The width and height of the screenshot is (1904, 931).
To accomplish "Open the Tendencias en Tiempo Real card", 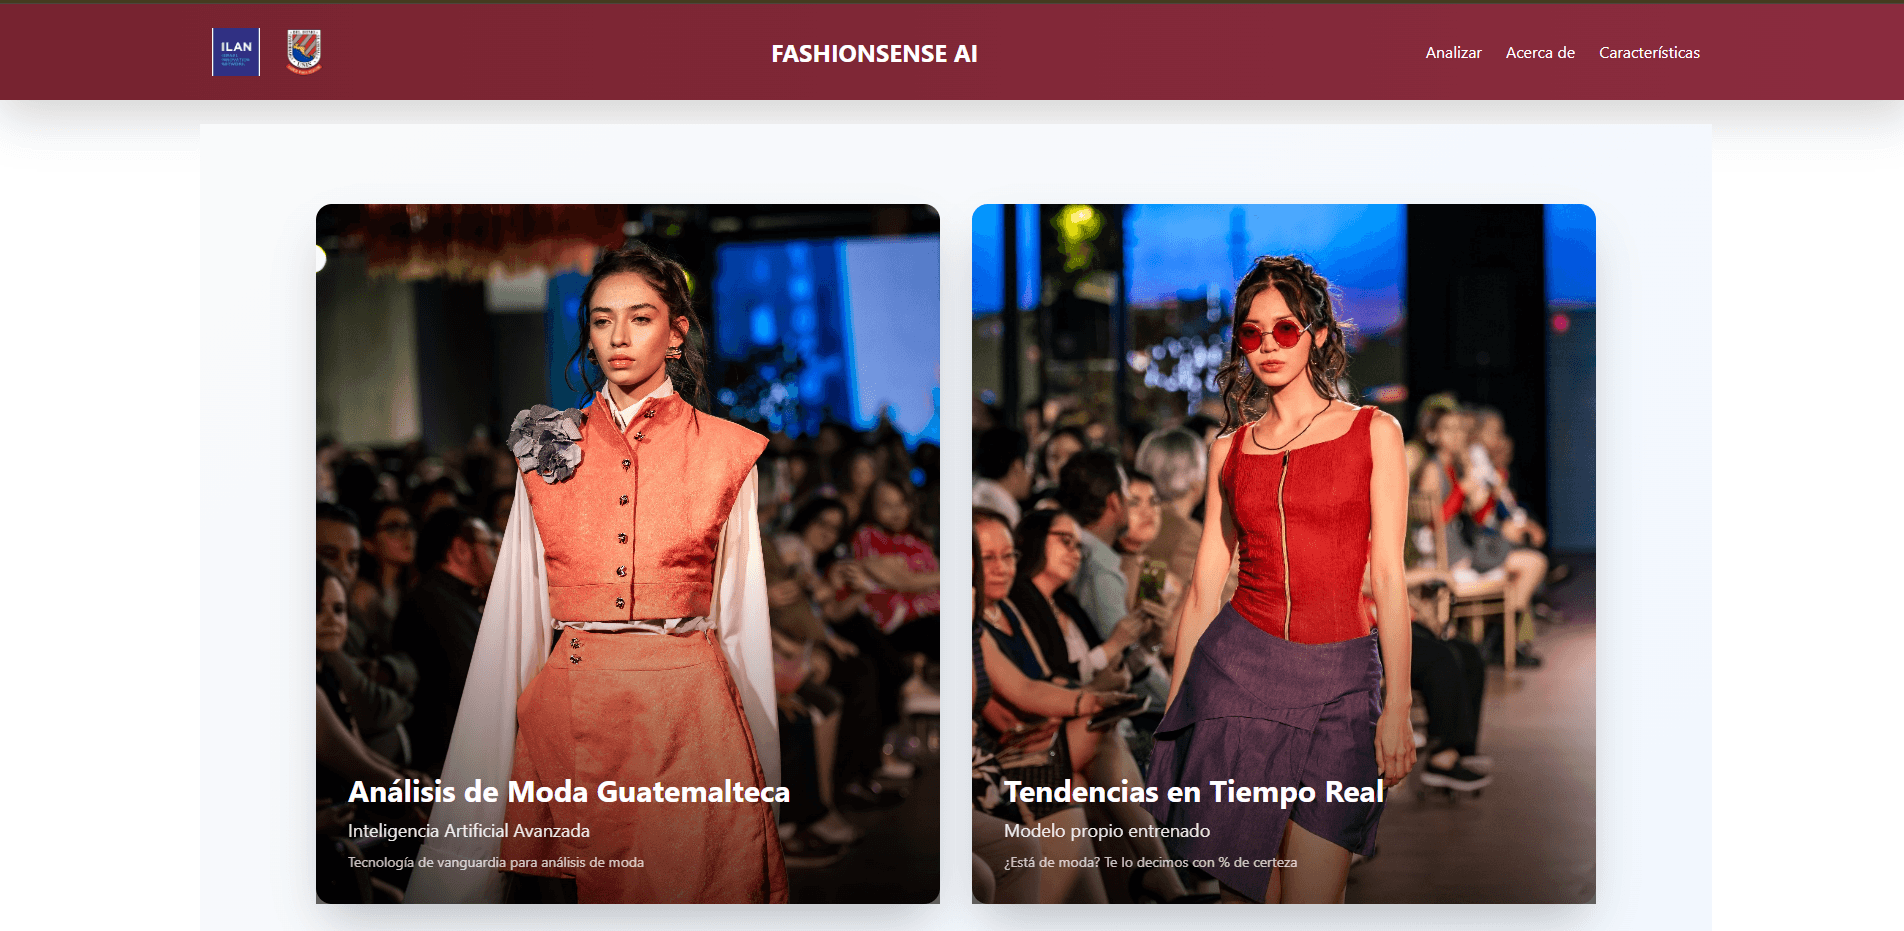I will point(1283,550).
